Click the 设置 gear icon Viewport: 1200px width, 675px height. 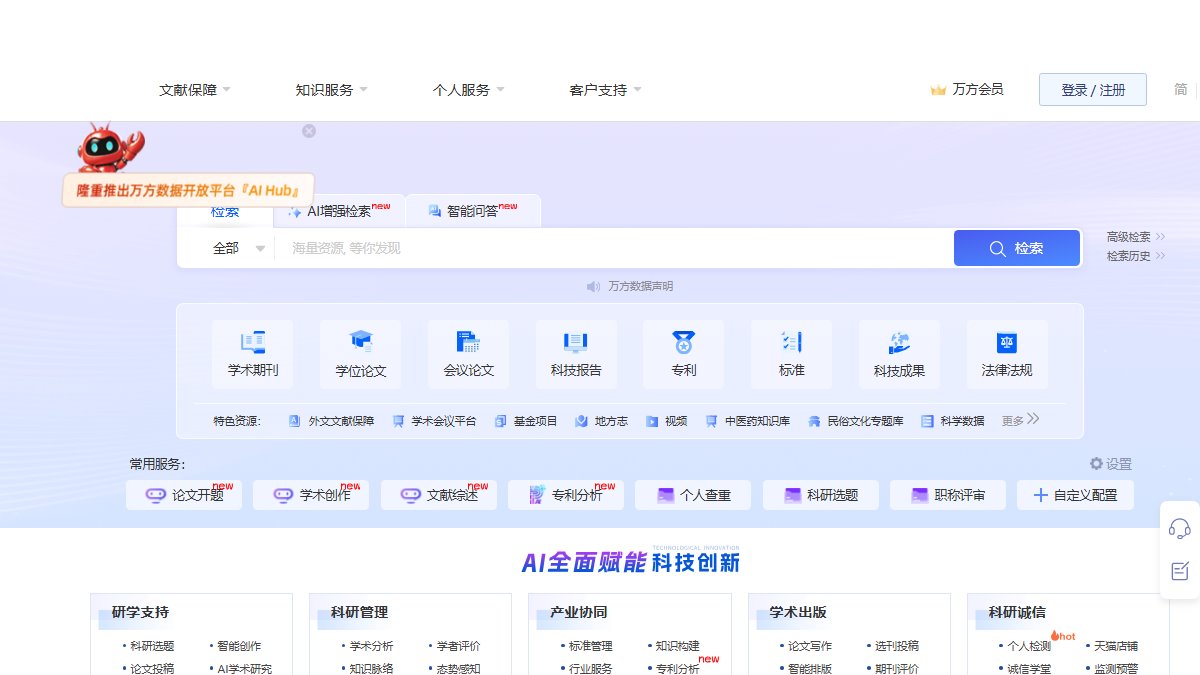(1096, 464)
